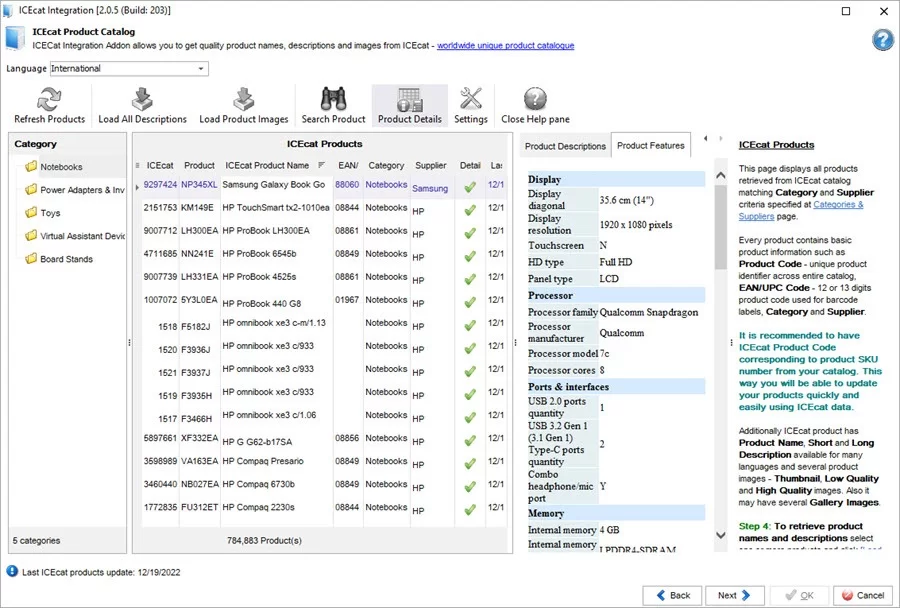The width and height of the screenshot is (900, 608).
Task: Switch to the Product Descriptions tab
Action: click(565, 146)
